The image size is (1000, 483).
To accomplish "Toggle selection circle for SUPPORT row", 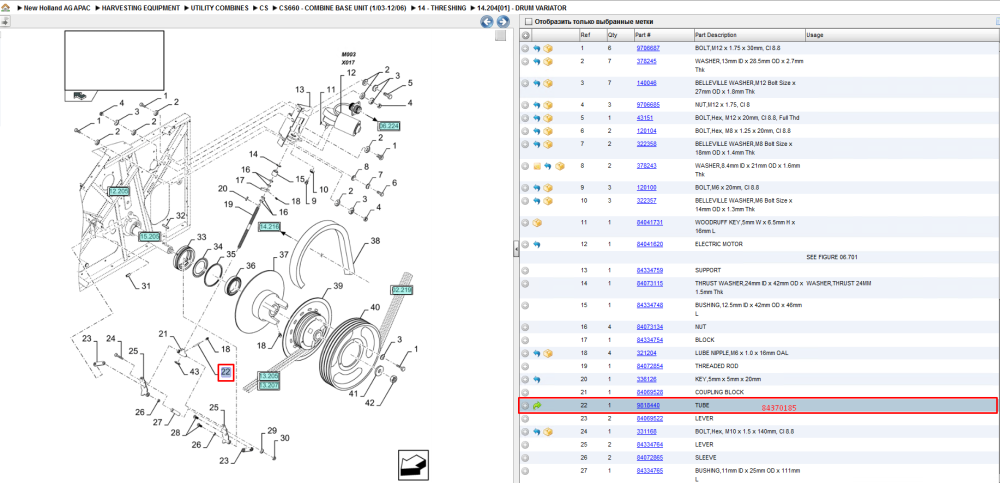I will click(525, 271).
